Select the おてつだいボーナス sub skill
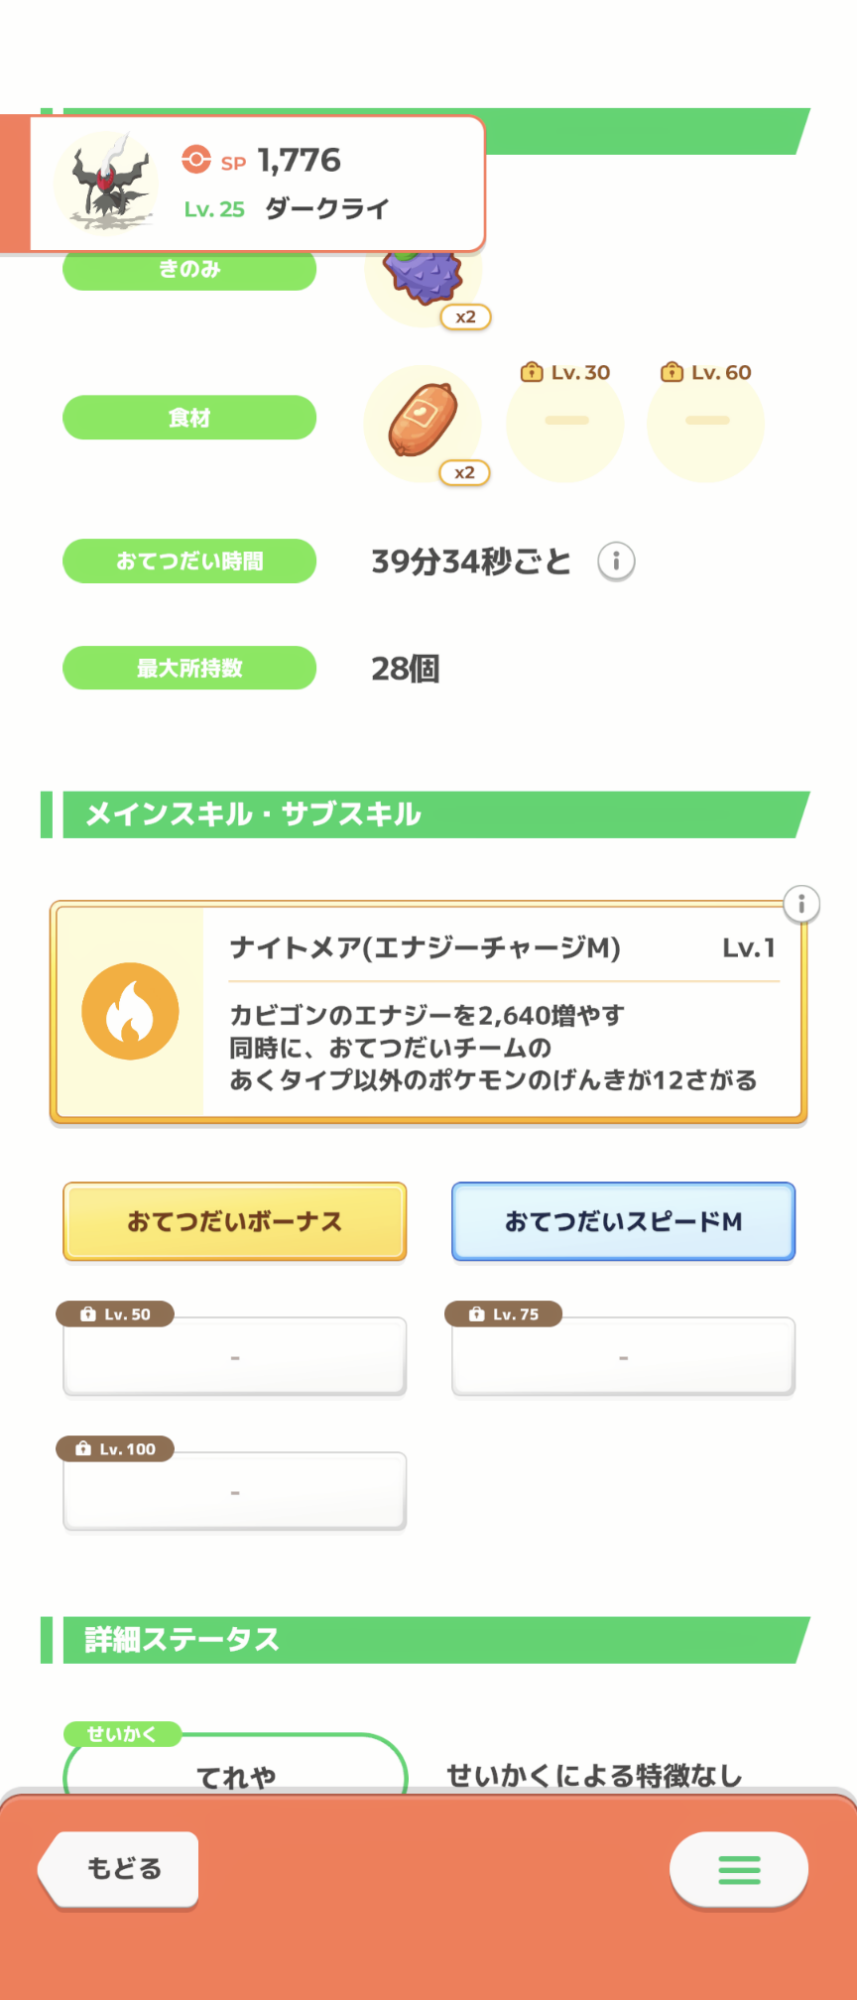 tap(235, 1221)
